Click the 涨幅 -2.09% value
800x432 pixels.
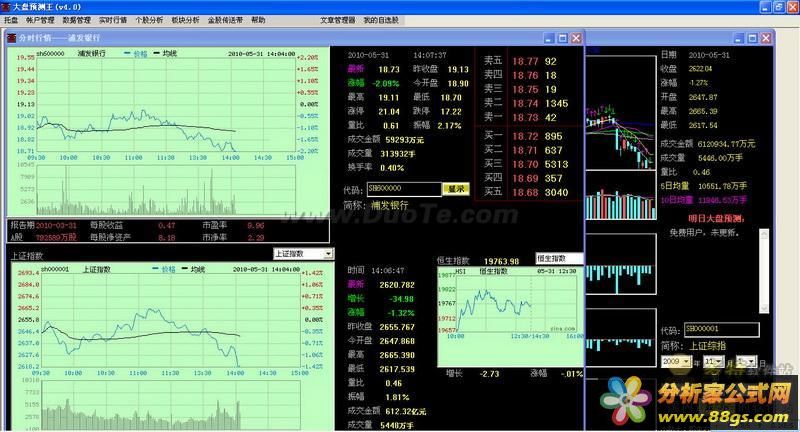click(386, 83)
